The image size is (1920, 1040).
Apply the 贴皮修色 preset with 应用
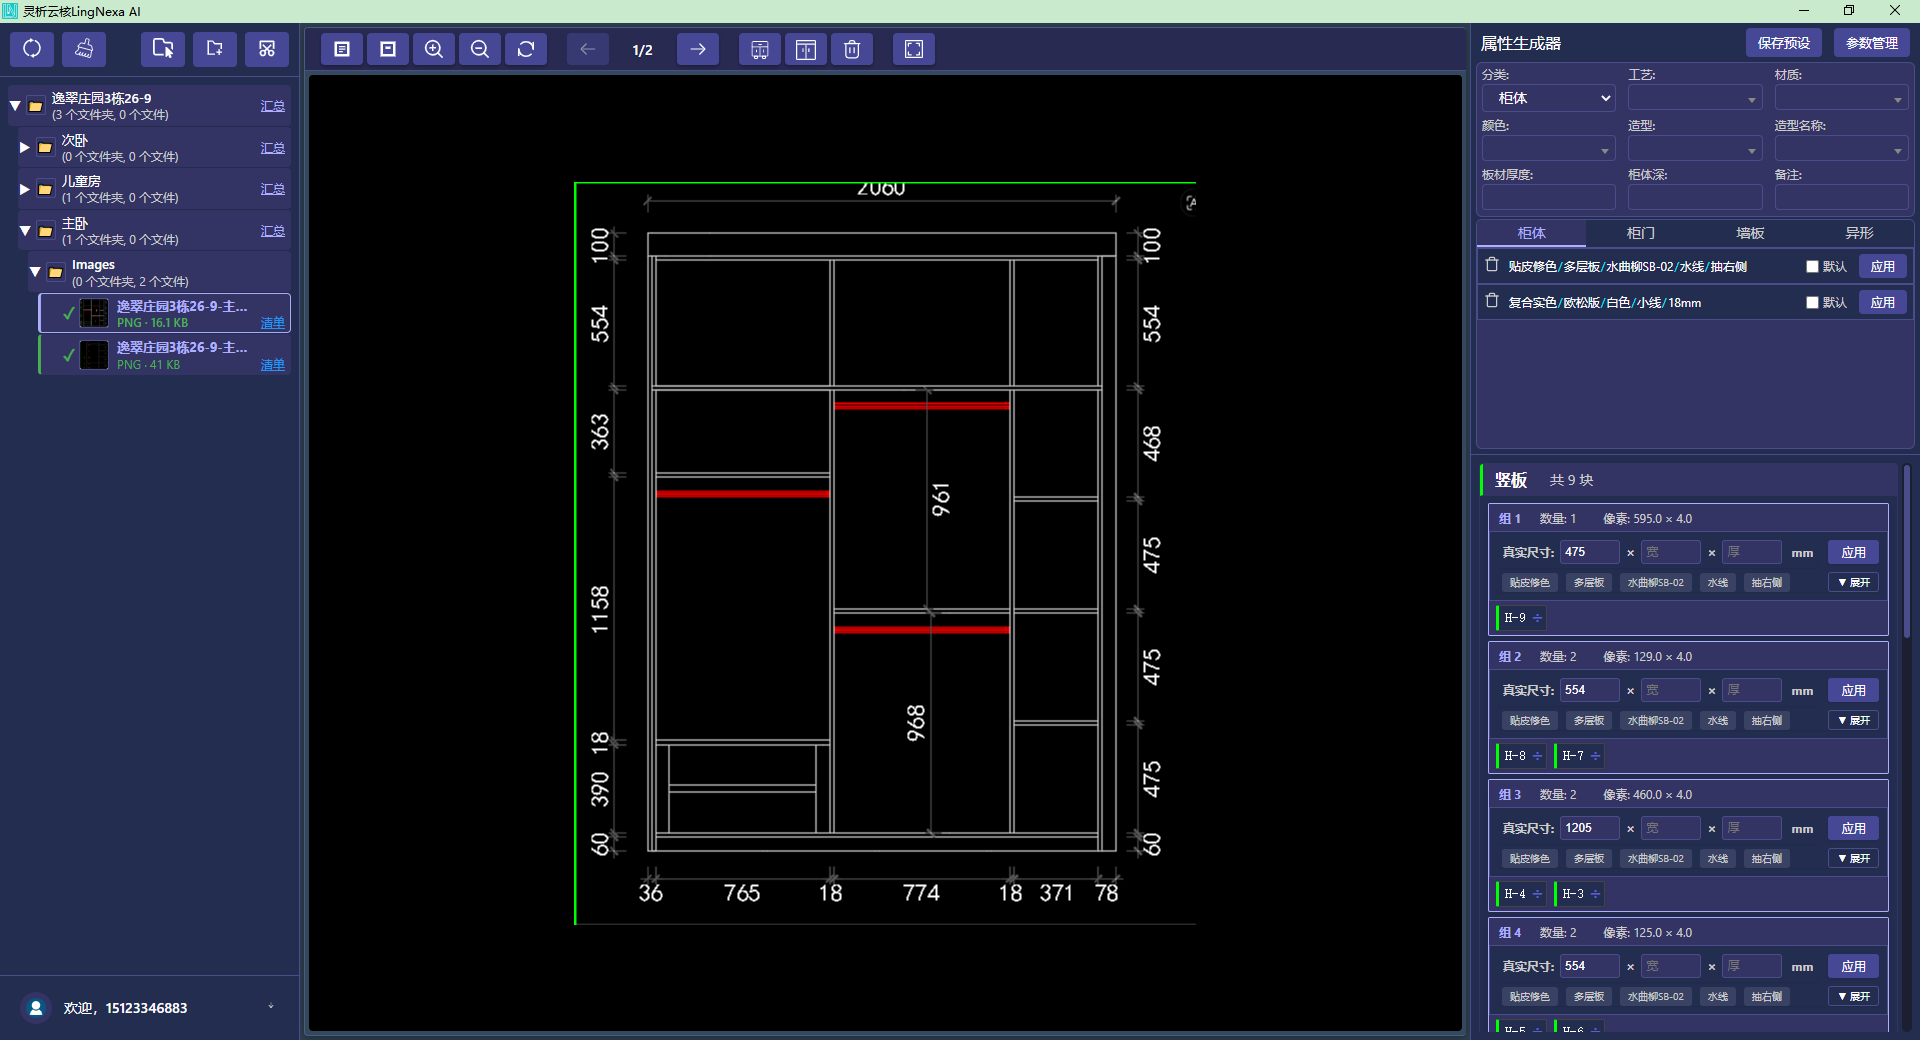tap(1883, 267)
